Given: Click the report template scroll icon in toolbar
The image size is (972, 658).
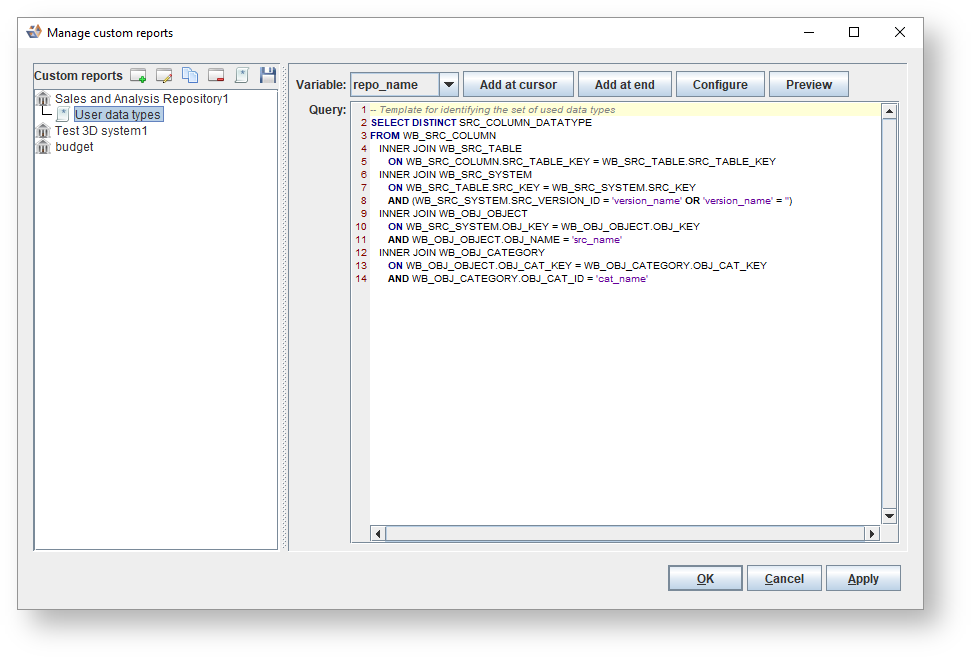Looking at the screenshot, I should point(241,76).
